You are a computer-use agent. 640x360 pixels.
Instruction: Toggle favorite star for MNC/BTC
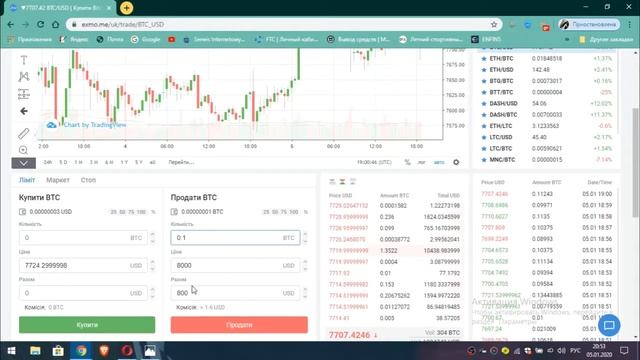[x=484, y=160]
